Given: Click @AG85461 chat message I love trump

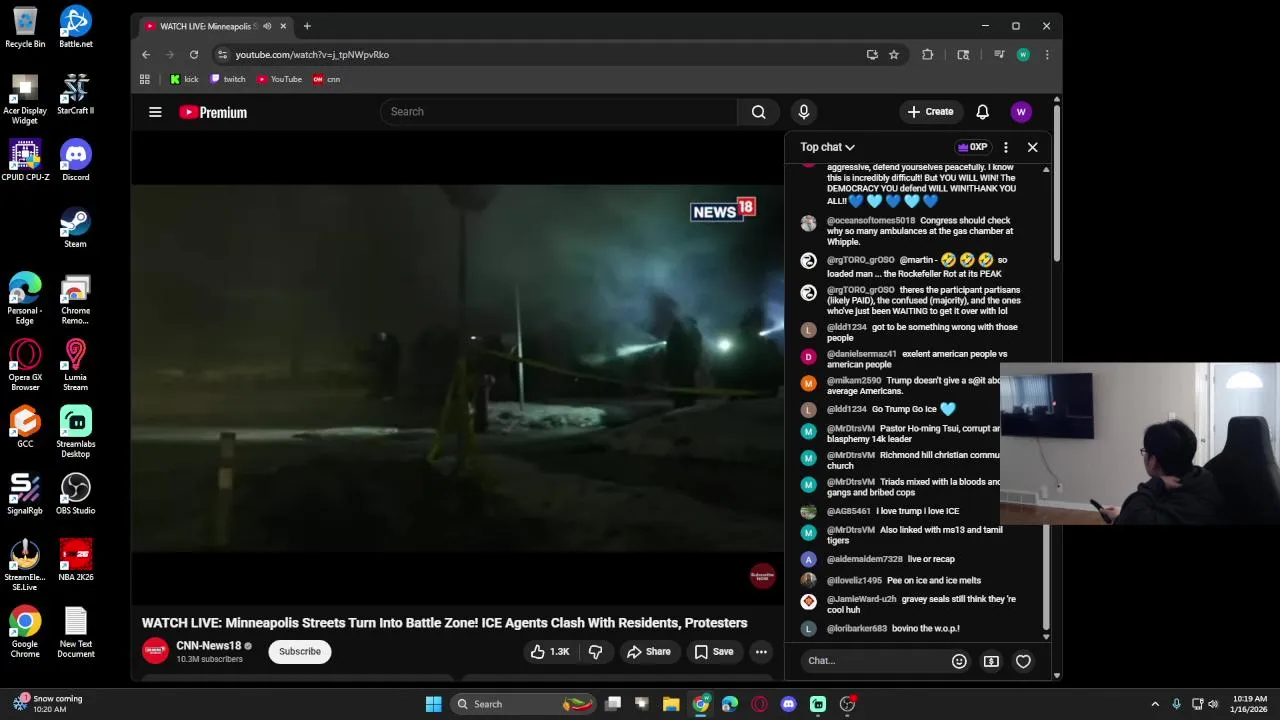Looking at the screenshot, I should (918, 511).
